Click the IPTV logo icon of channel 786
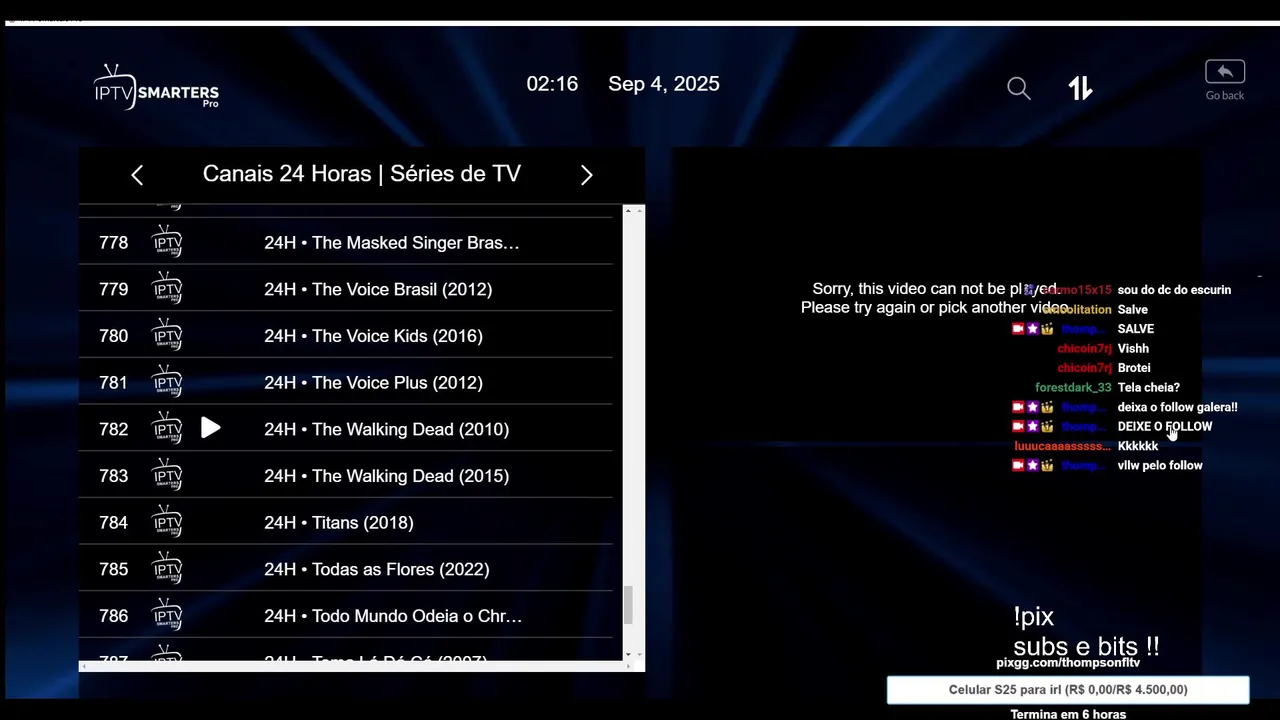Screen dimensions: 1280x720 click(167, 616)
